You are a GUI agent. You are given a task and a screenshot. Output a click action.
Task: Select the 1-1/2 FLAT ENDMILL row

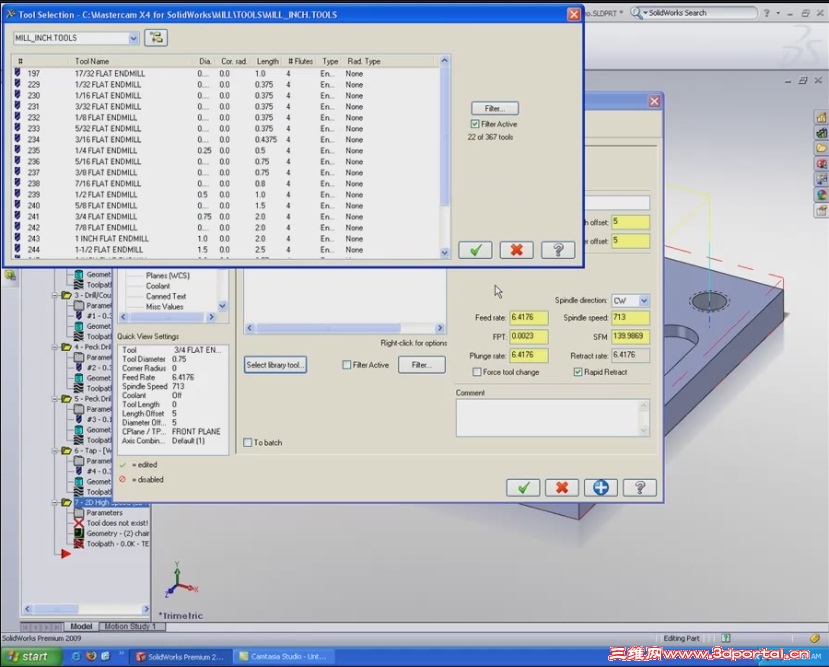pyautogui.click(x=227, y=249)
